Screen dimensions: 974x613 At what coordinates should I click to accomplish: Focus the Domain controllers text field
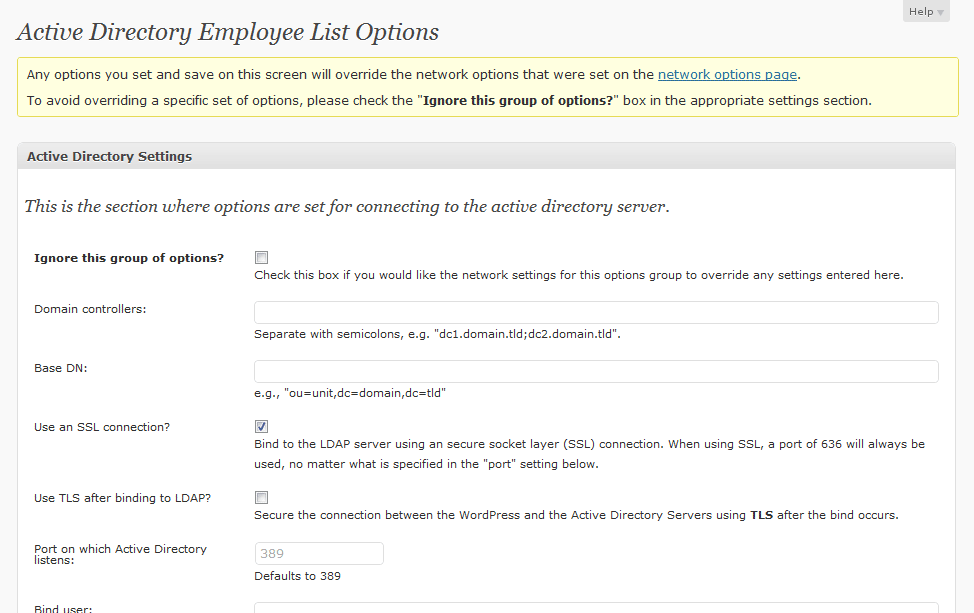(x=596, y=312)
